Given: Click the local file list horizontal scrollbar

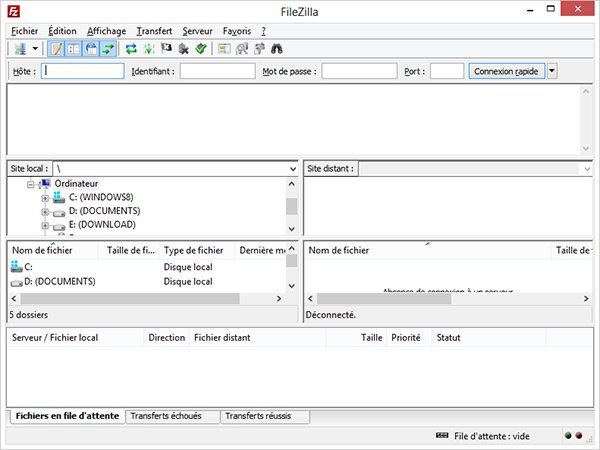Looking at the screenshot, I should pyautogui.click(x=130, y=298).
